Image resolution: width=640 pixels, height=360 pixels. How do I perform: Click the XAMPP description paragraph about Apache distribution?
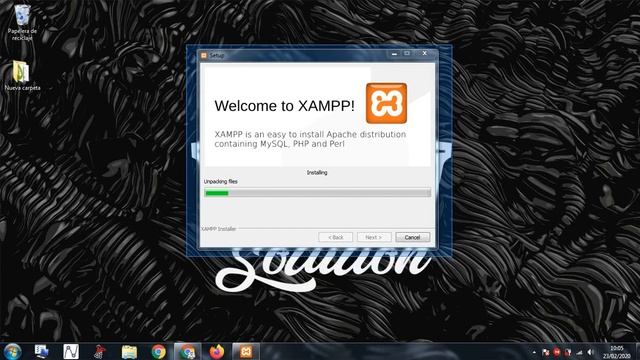point(310,139)
